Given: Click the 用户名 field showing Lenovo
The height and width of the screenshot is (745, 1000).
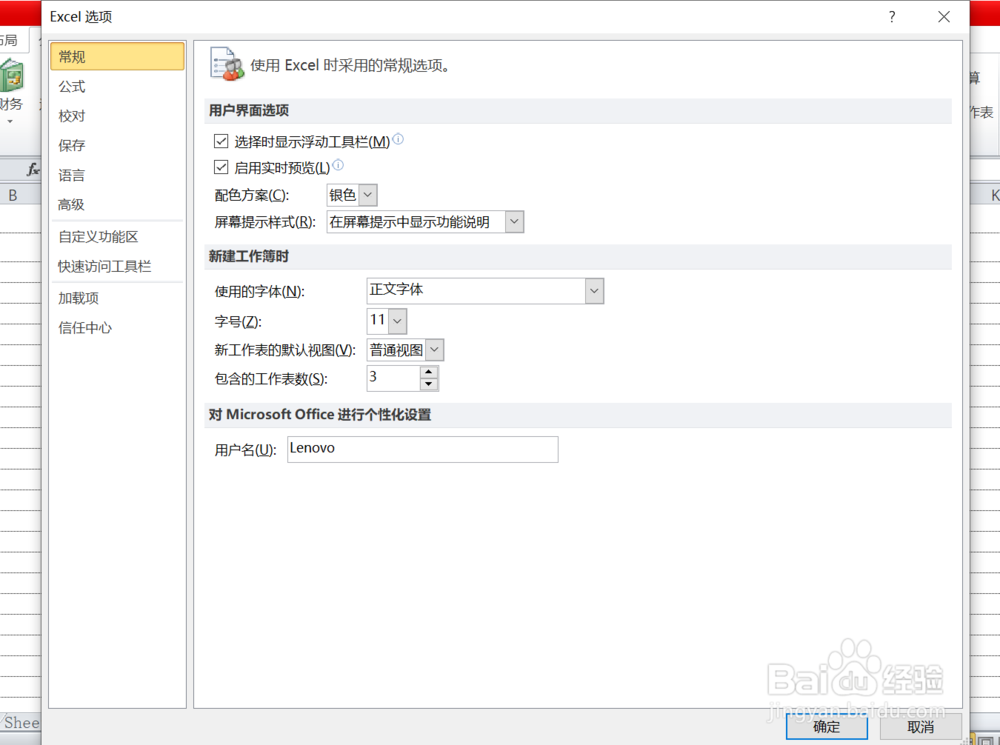Looking at the screenshot, I should pyautogui.click(x=422, y=449).
